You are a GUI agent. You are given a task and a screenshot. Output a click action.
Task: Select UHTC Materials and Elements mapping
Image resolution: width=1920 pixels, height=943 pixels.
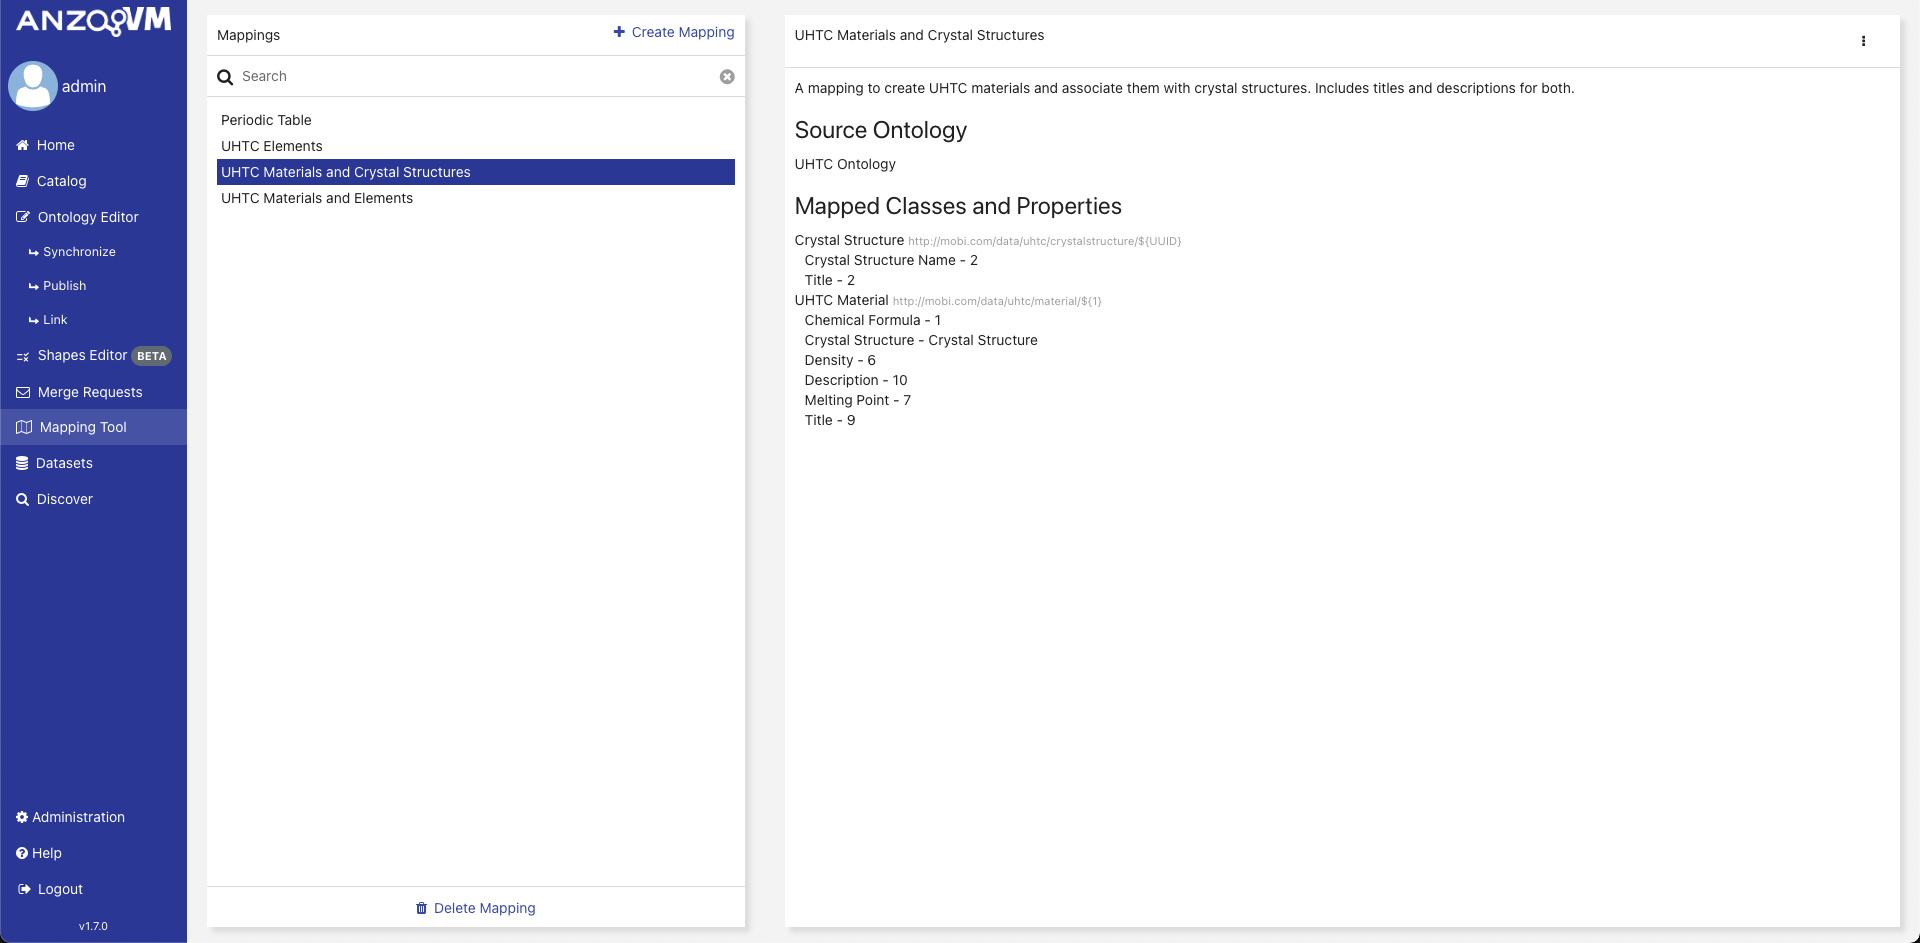(x=317, y=198)
